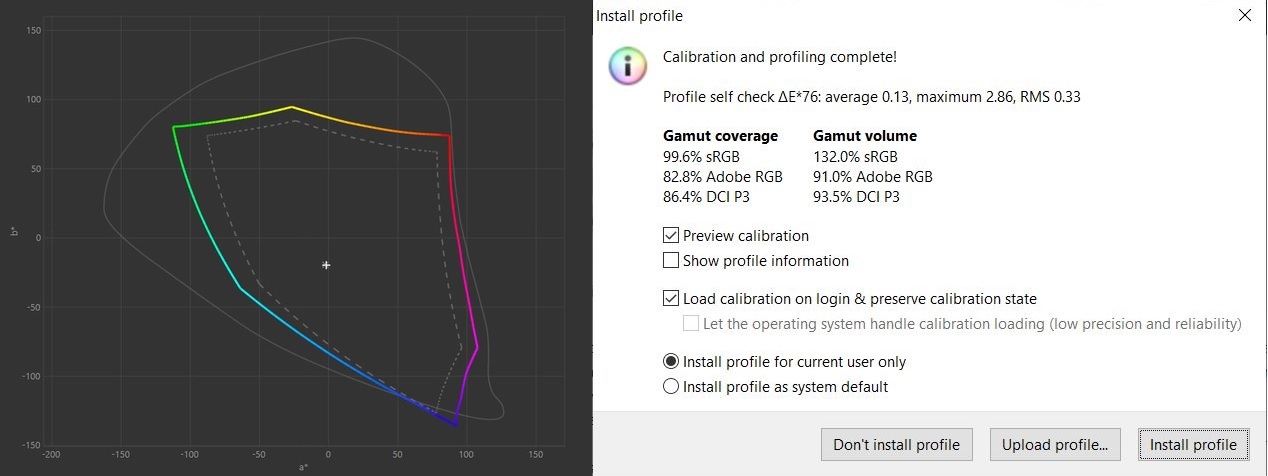Click the a* axis label on plot
The width and height of the screenshot is (1268, 476).
[x=303, y=467]
